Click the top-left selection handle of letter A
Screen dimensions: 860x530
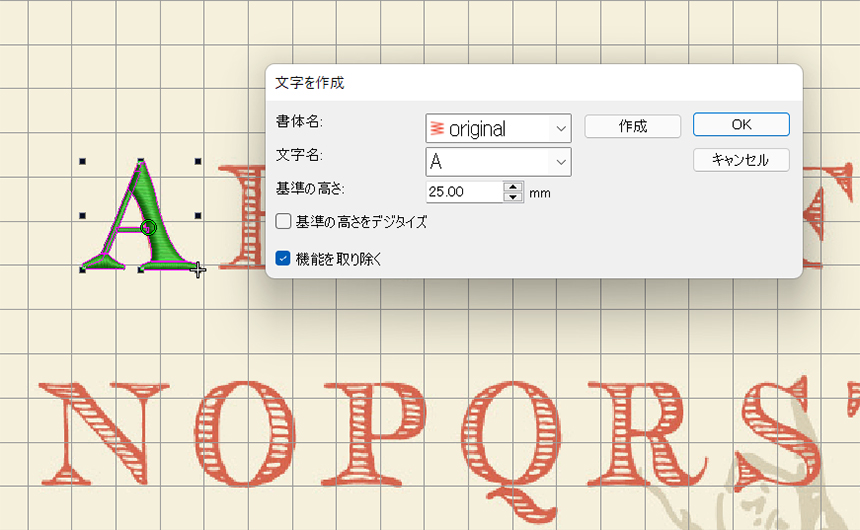pos(83,161)
